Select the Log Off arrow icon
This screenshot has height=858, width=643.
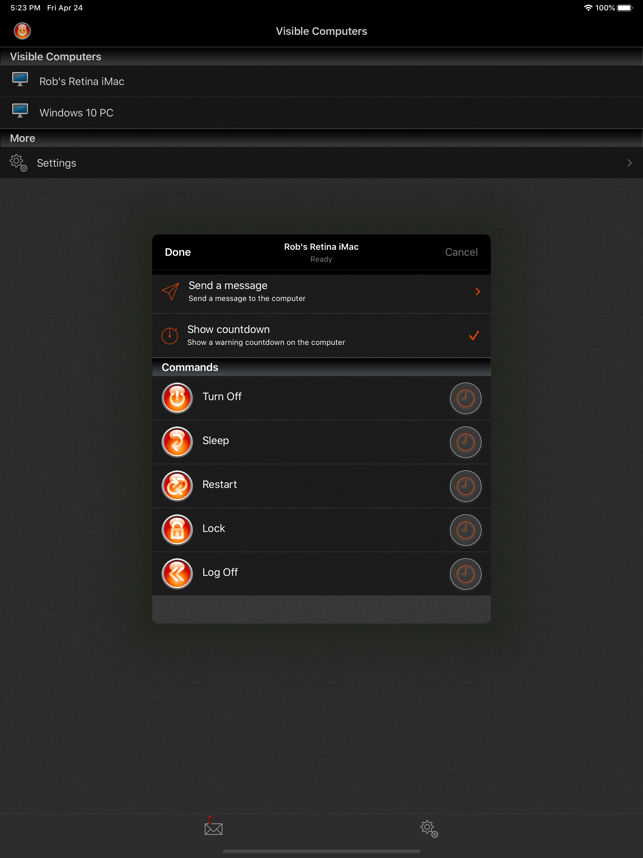[x=177, y=573]
